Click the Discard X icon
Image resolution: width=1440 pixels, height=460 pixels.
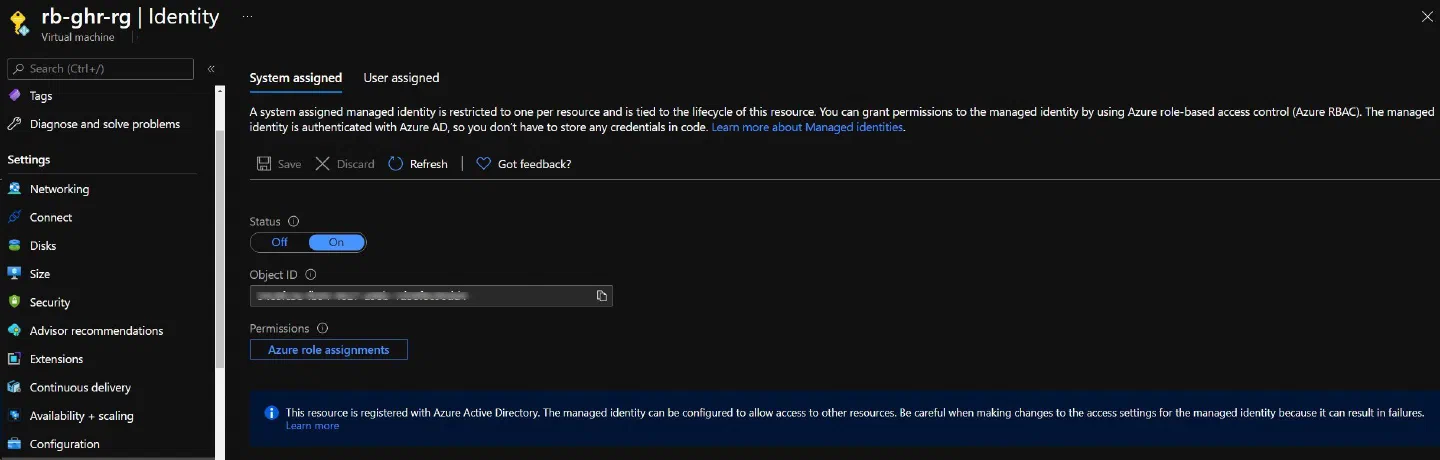click(x=322, y=164)
